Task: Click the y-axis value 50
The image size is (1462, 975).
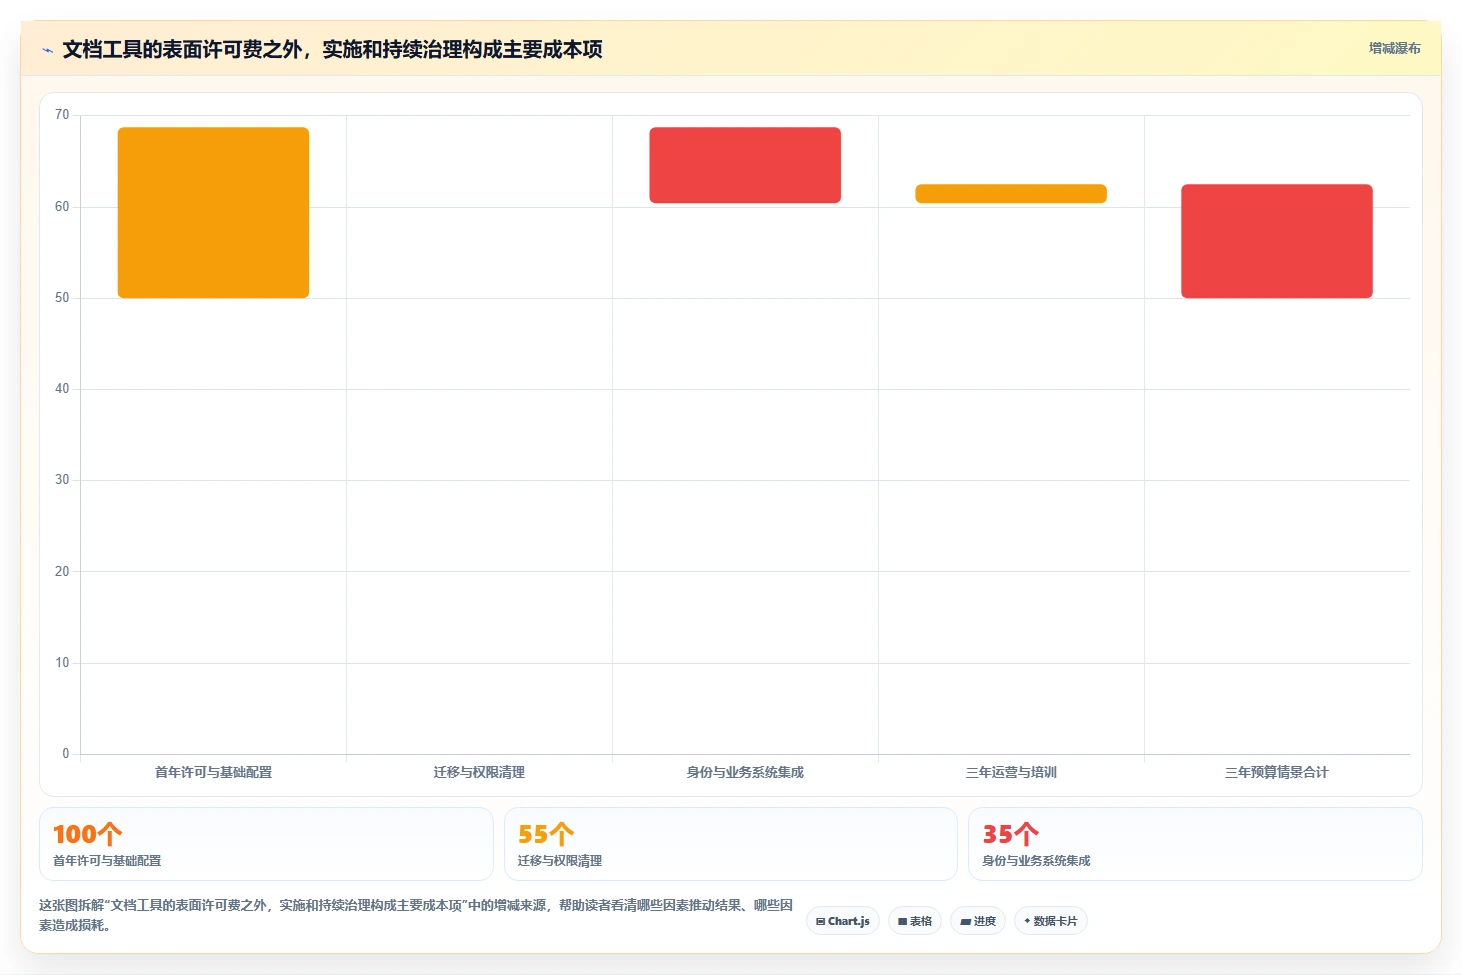Action: [62, 298]
